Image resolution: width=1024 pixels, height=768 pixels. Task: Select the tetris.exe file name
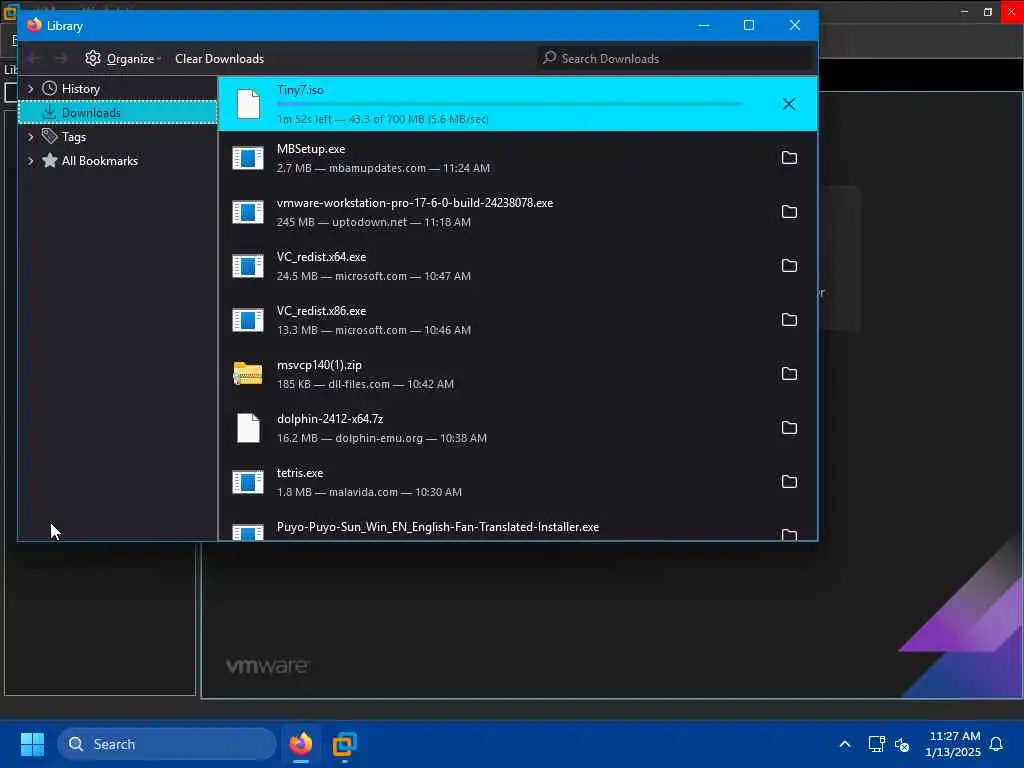pos(300,473)
